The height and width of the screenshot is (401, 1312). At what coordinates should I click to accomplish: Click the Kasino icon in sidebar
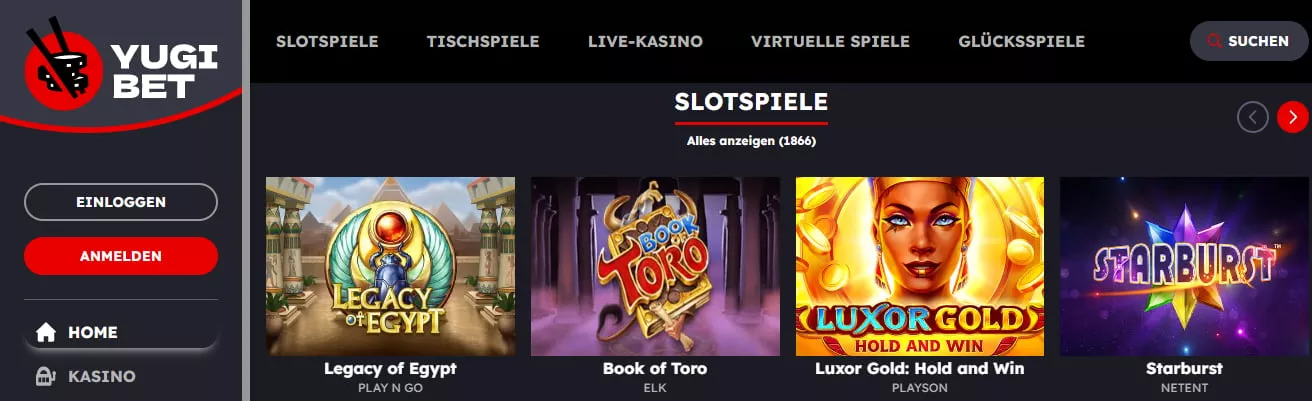point(45,377)
